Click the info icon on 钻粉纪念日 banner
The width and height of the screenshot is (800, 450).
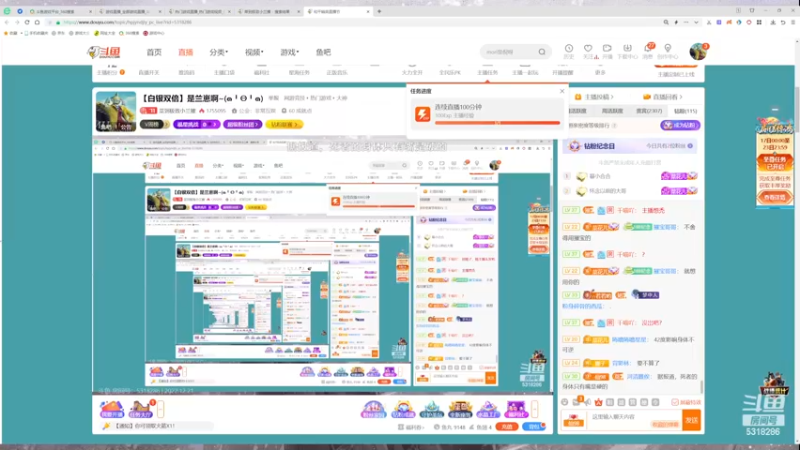coord(690,146)
